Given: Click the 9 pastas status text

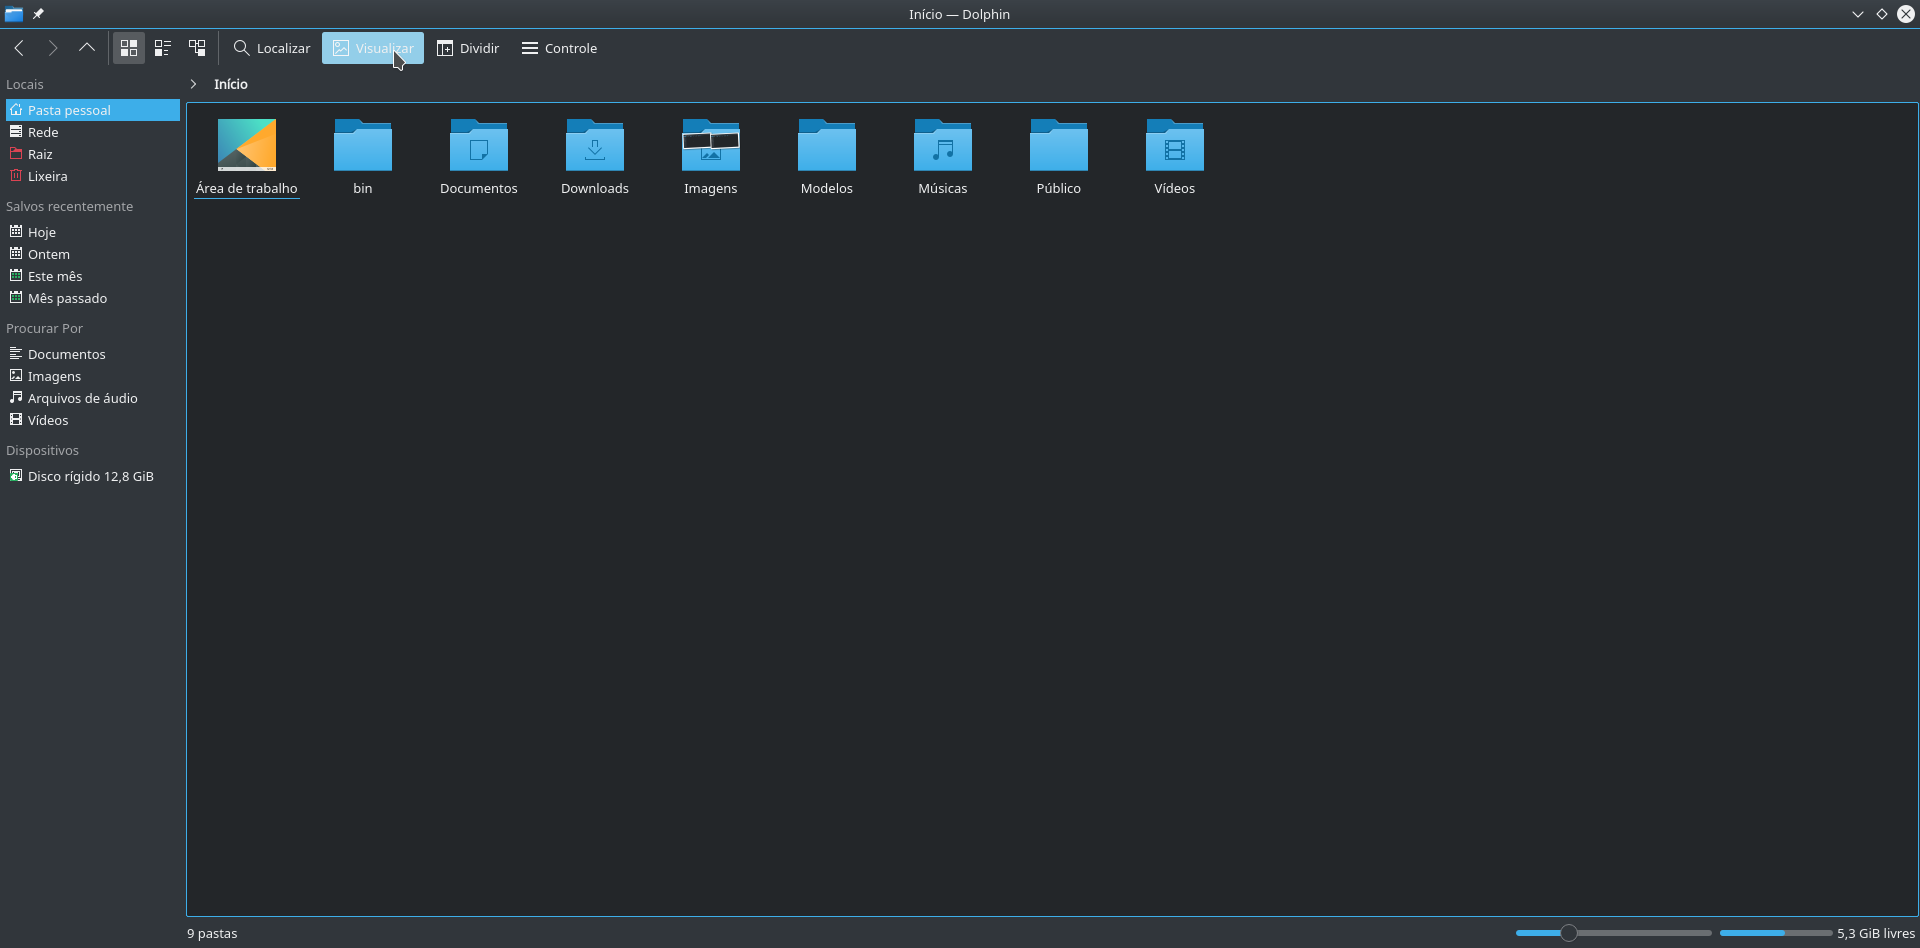Looking at the screenshot, I should click(x=212, y=933).
